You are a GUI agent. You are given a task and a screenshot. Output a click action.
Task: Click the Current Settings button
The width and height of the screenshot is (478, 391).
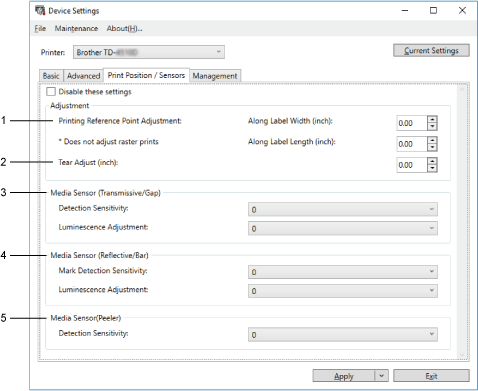[431, 51]
